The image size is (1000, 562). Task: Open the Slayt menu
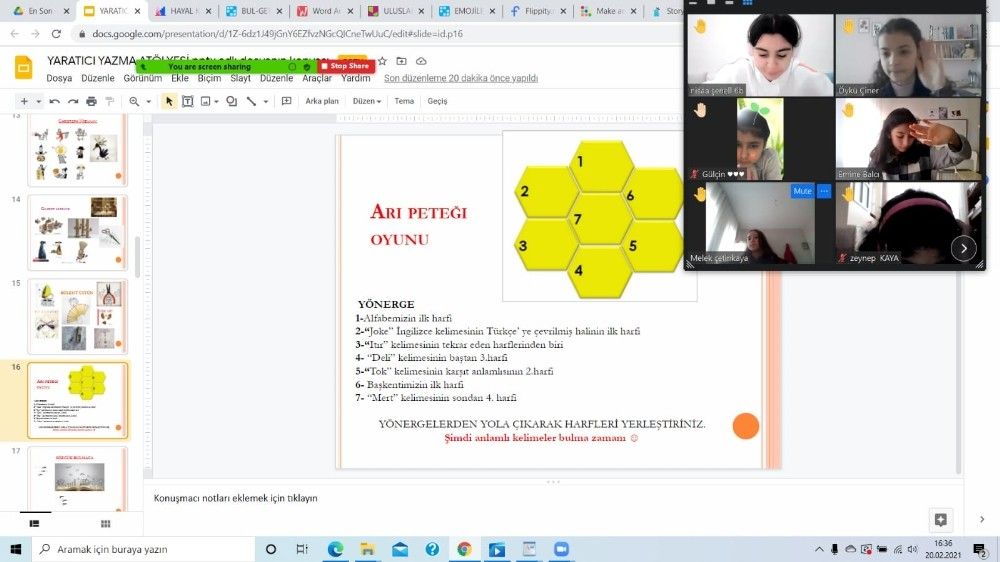coord(240,78)
